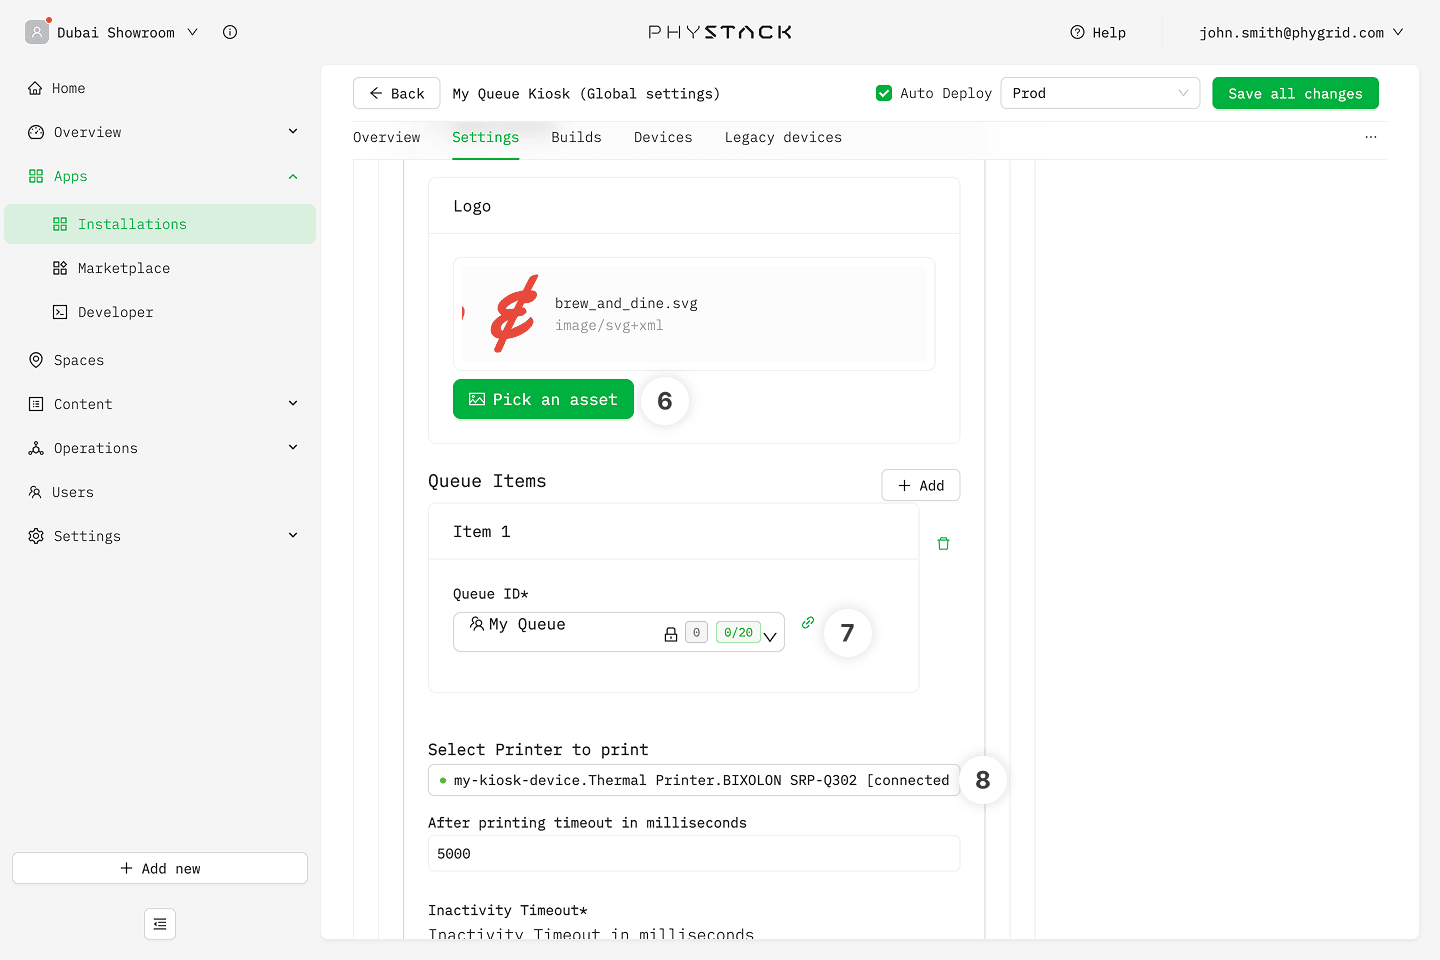Delete Item 1 with trash icon

pos(943,544)
